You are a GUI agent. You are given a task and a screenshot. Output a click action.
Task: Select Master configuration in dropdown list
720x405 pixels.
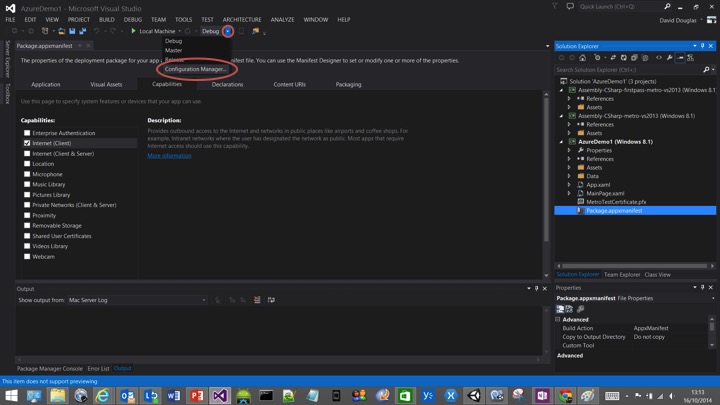tap(174, 50)
